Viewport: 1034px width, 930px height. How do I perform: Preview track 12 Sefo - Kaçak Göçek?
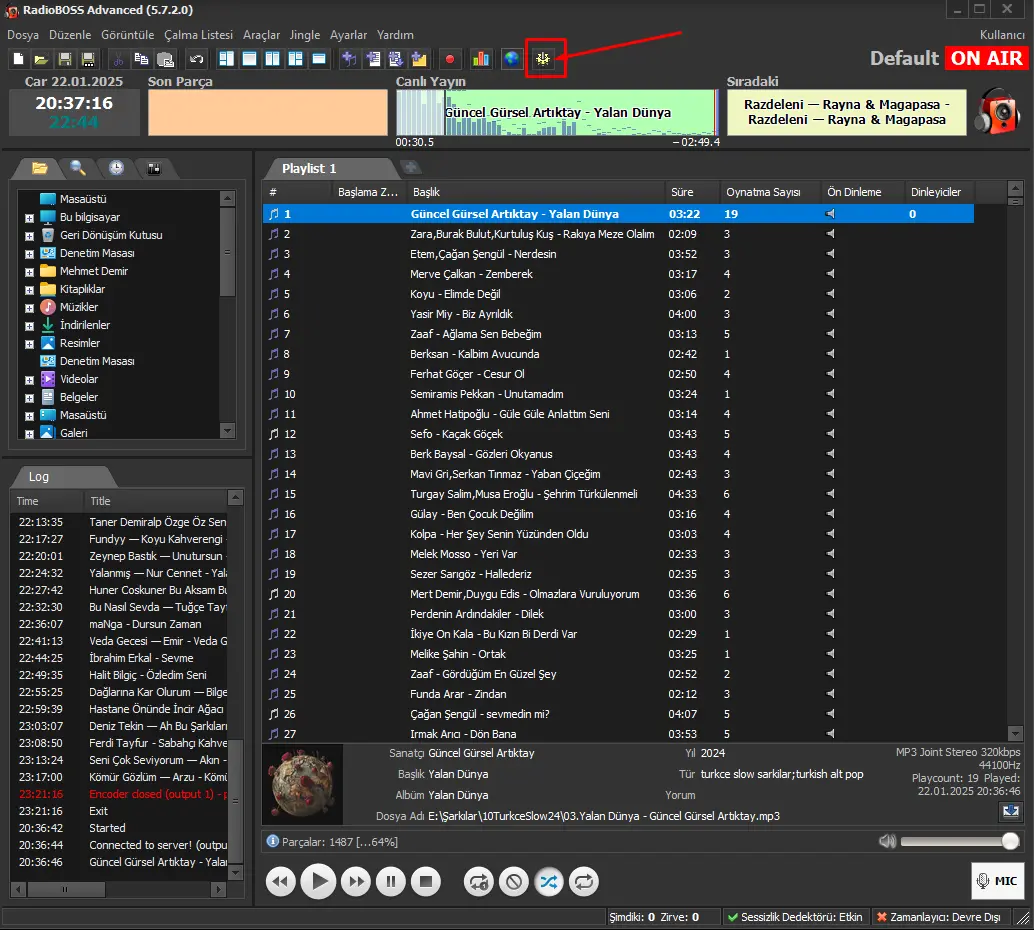click(x=830, y=433)
